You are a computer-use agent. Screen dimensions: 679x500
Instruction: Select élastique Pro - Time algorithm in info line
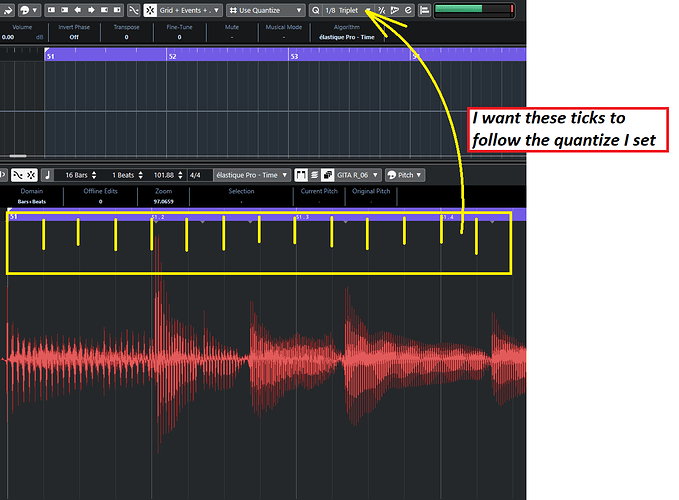(346, 37)
